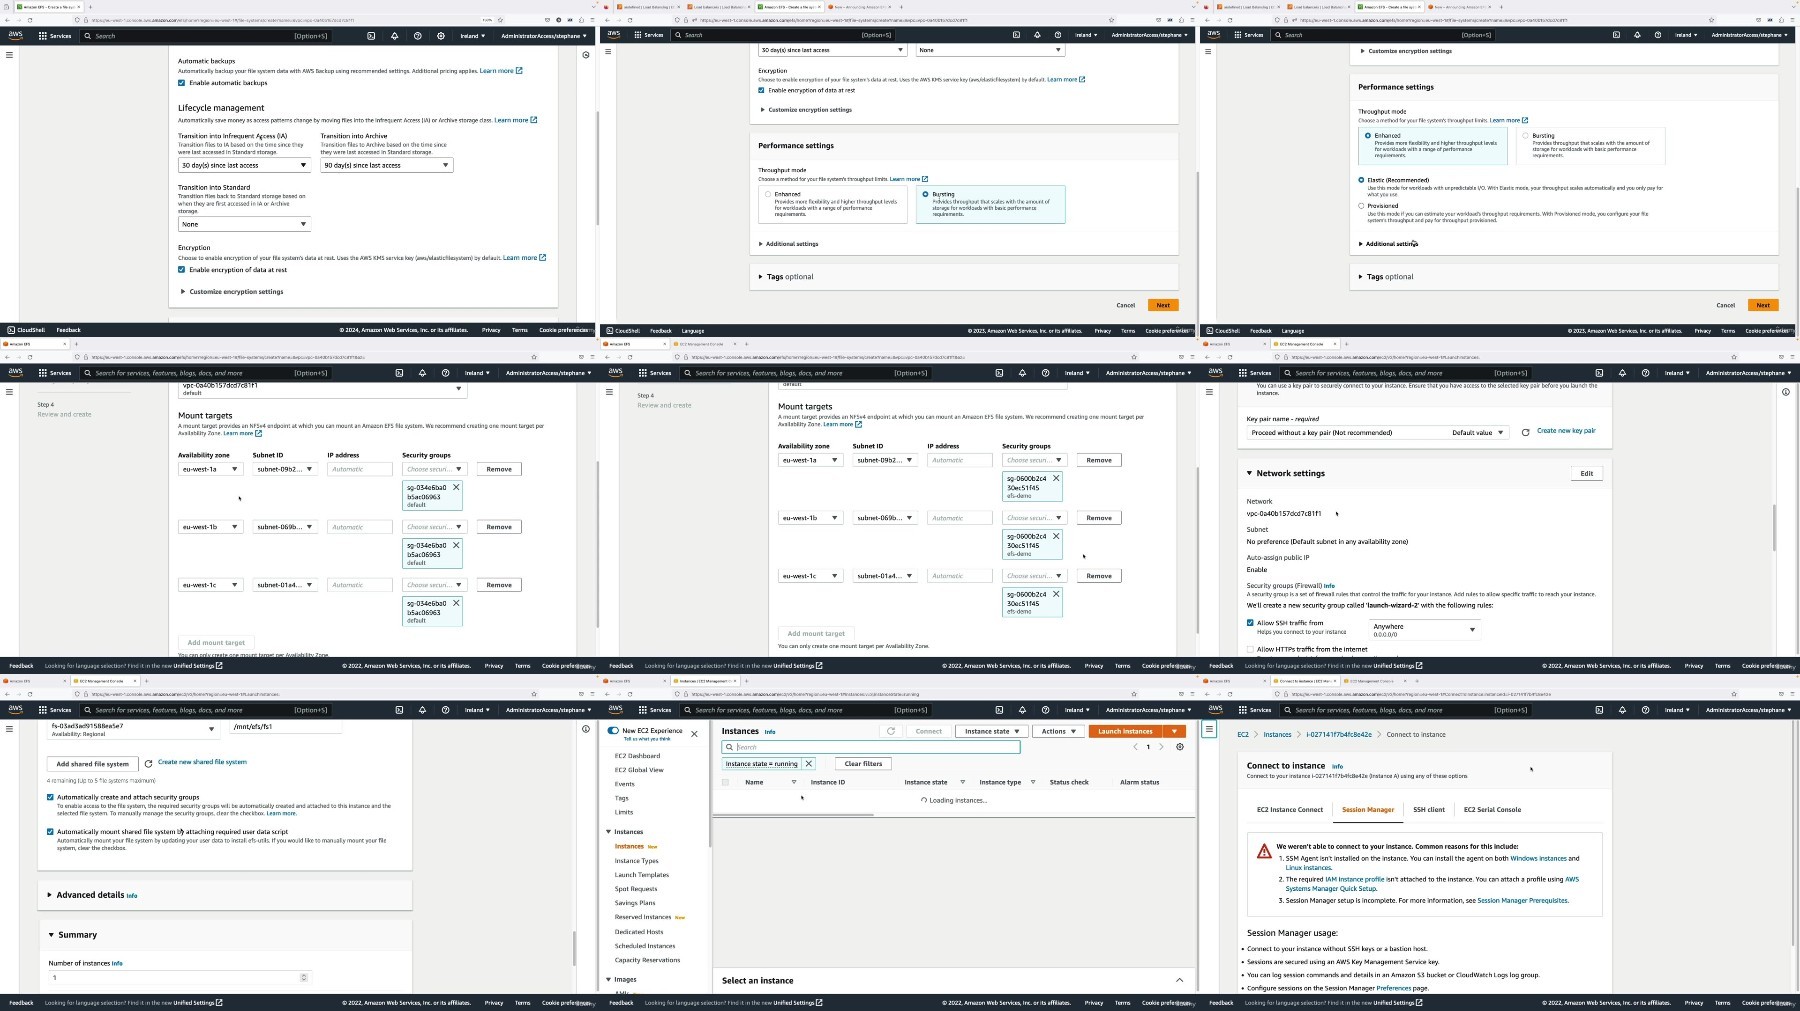This screenshot has width=1800, height=1011.
Task: Open the Key pair name dropdown
Action: click(x=1377, y=433)
